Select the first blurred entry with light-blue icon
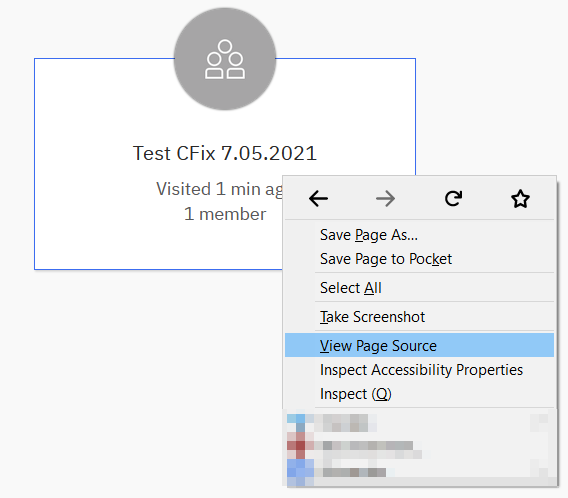 [x=420, y=423]
